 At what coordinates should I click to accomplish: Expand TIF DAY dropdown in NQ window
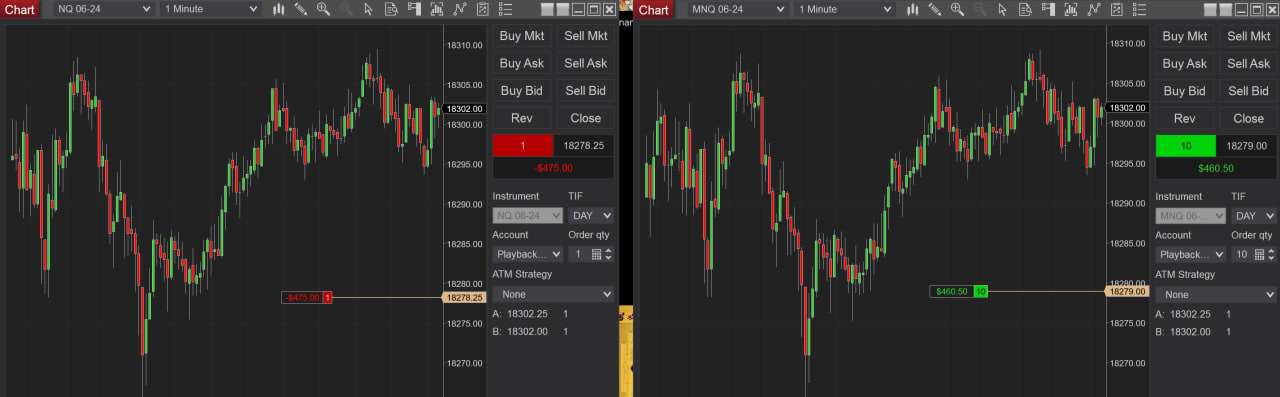click(591, 215)
